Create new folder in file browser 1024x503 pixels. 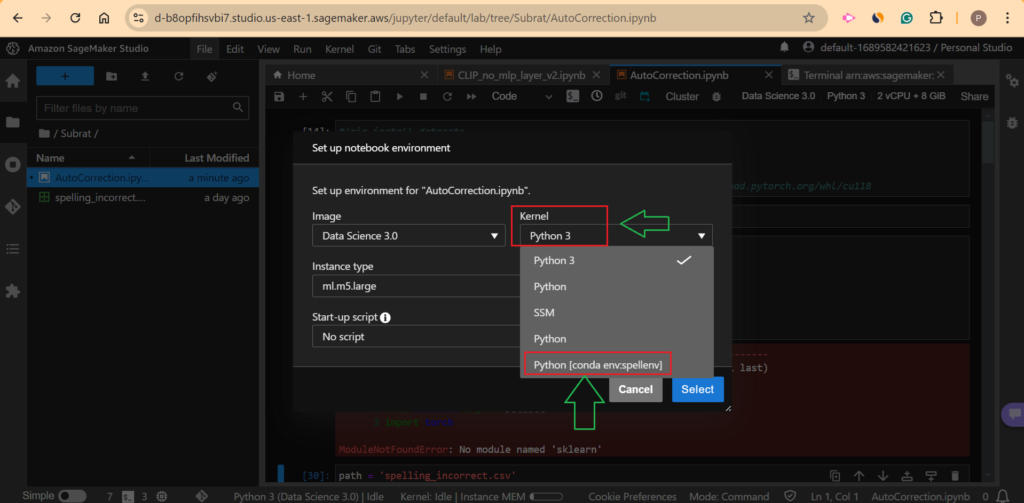[x=111, y=76]
